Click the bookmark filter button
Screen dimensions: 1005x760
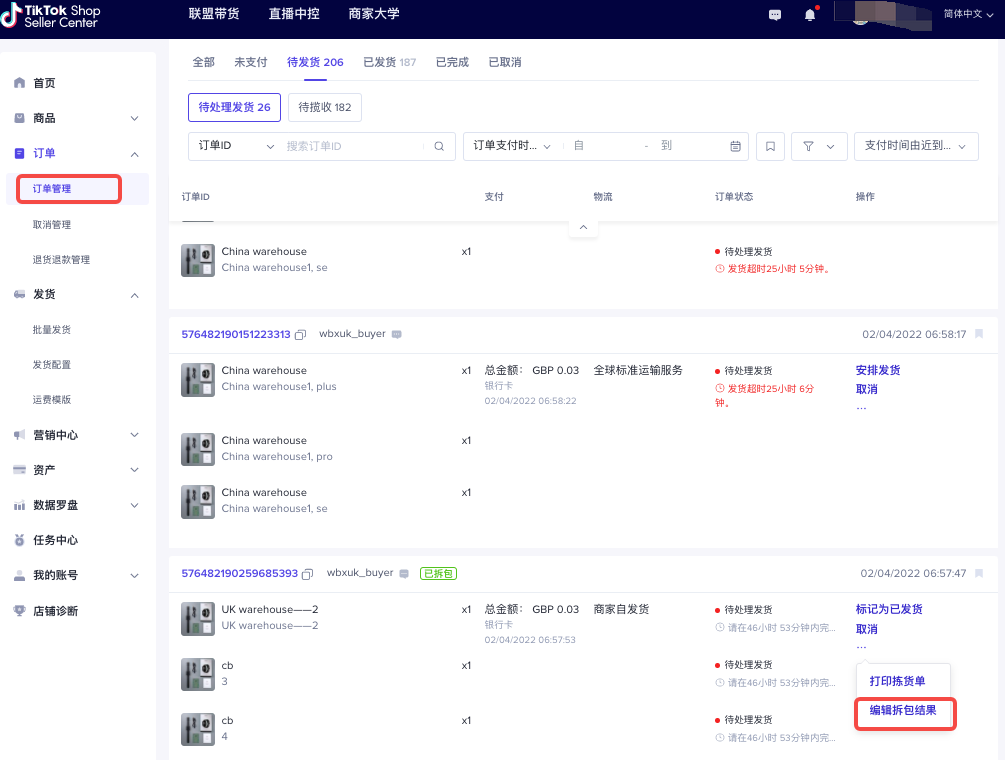[x=770, y=146]
